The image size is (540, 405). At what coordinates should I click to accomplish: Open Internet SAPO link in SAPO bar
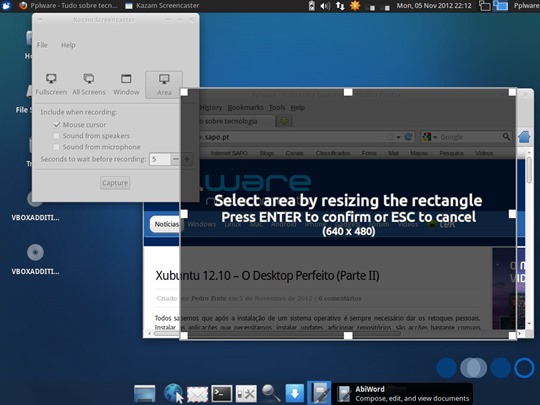[229, 153]
